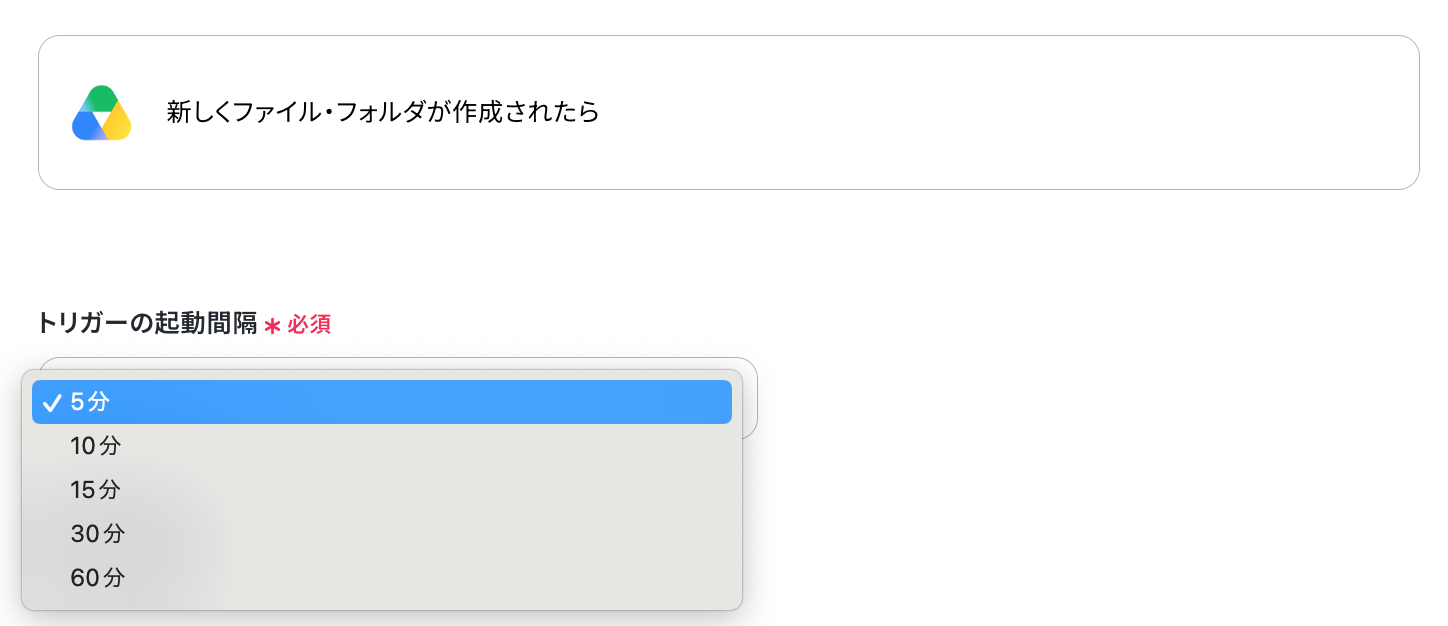Click empty row space right of 15分
Viewport: 1448px width, 626px height.
click(x=430, y=490)
